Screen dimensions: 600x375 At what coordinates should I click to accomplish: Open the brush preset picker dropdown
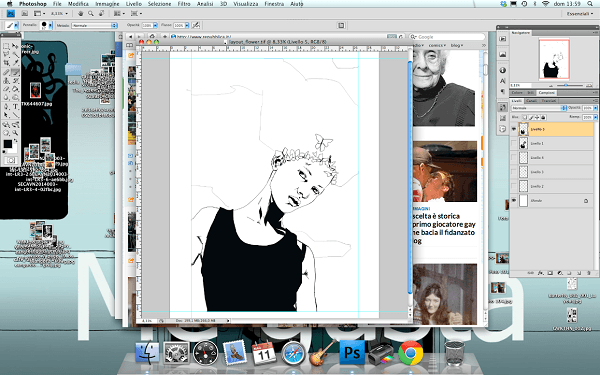50,25
